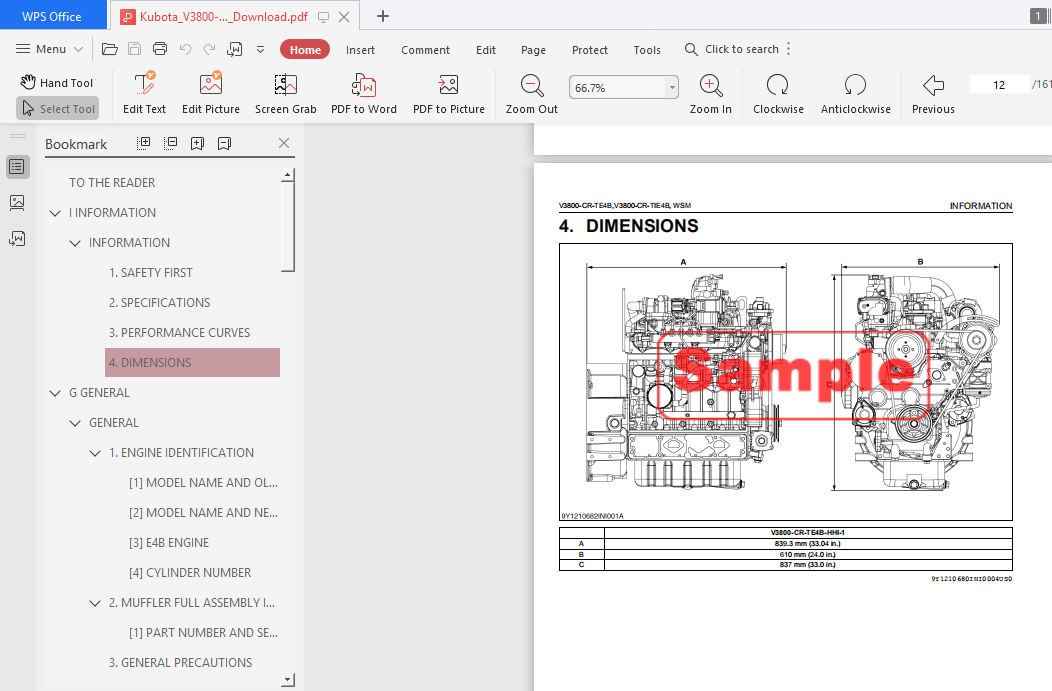Open the more options menu beside search
Viewport: 1052px width, 691px height.
[788, 49]
